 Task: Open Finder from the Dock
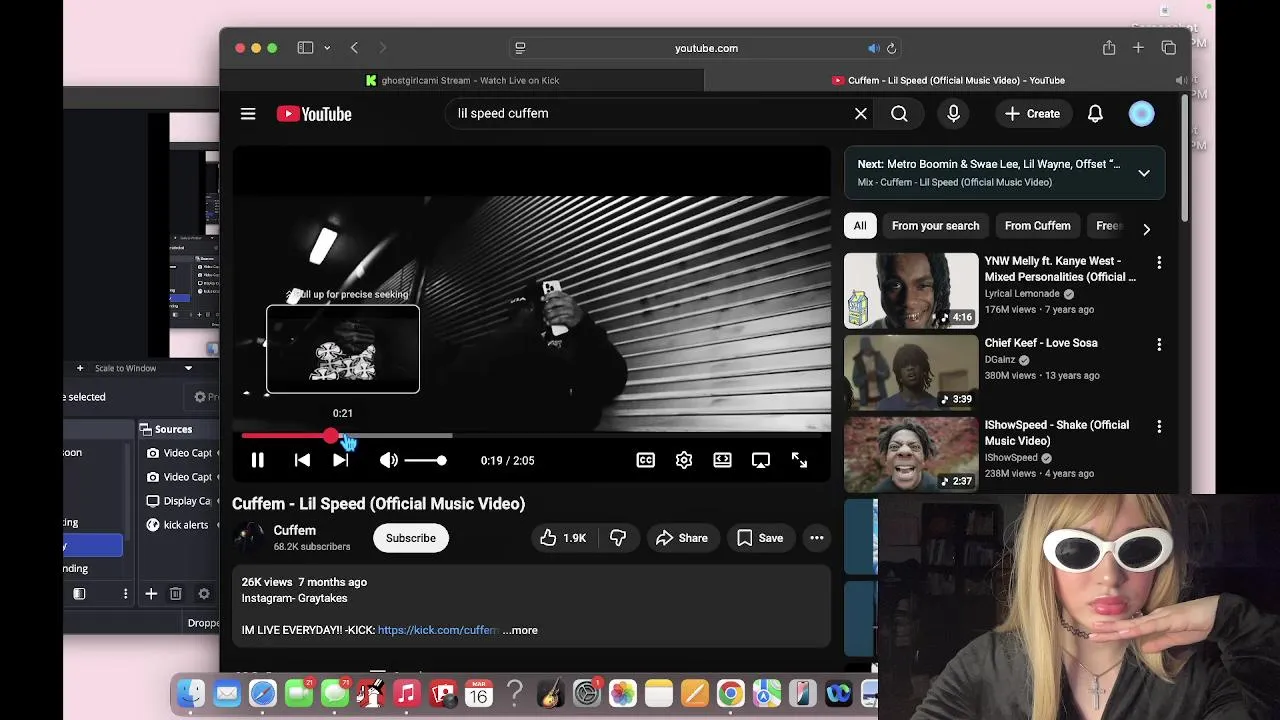tap(191, 693)
